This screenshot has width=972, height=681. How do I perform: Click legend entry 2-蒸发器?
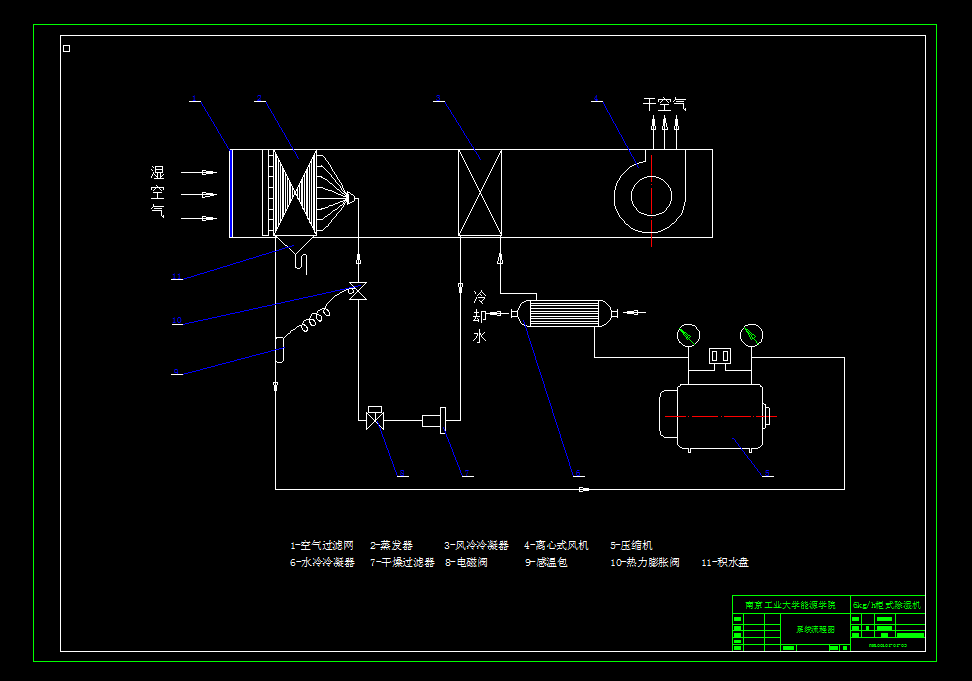(391, 545)
